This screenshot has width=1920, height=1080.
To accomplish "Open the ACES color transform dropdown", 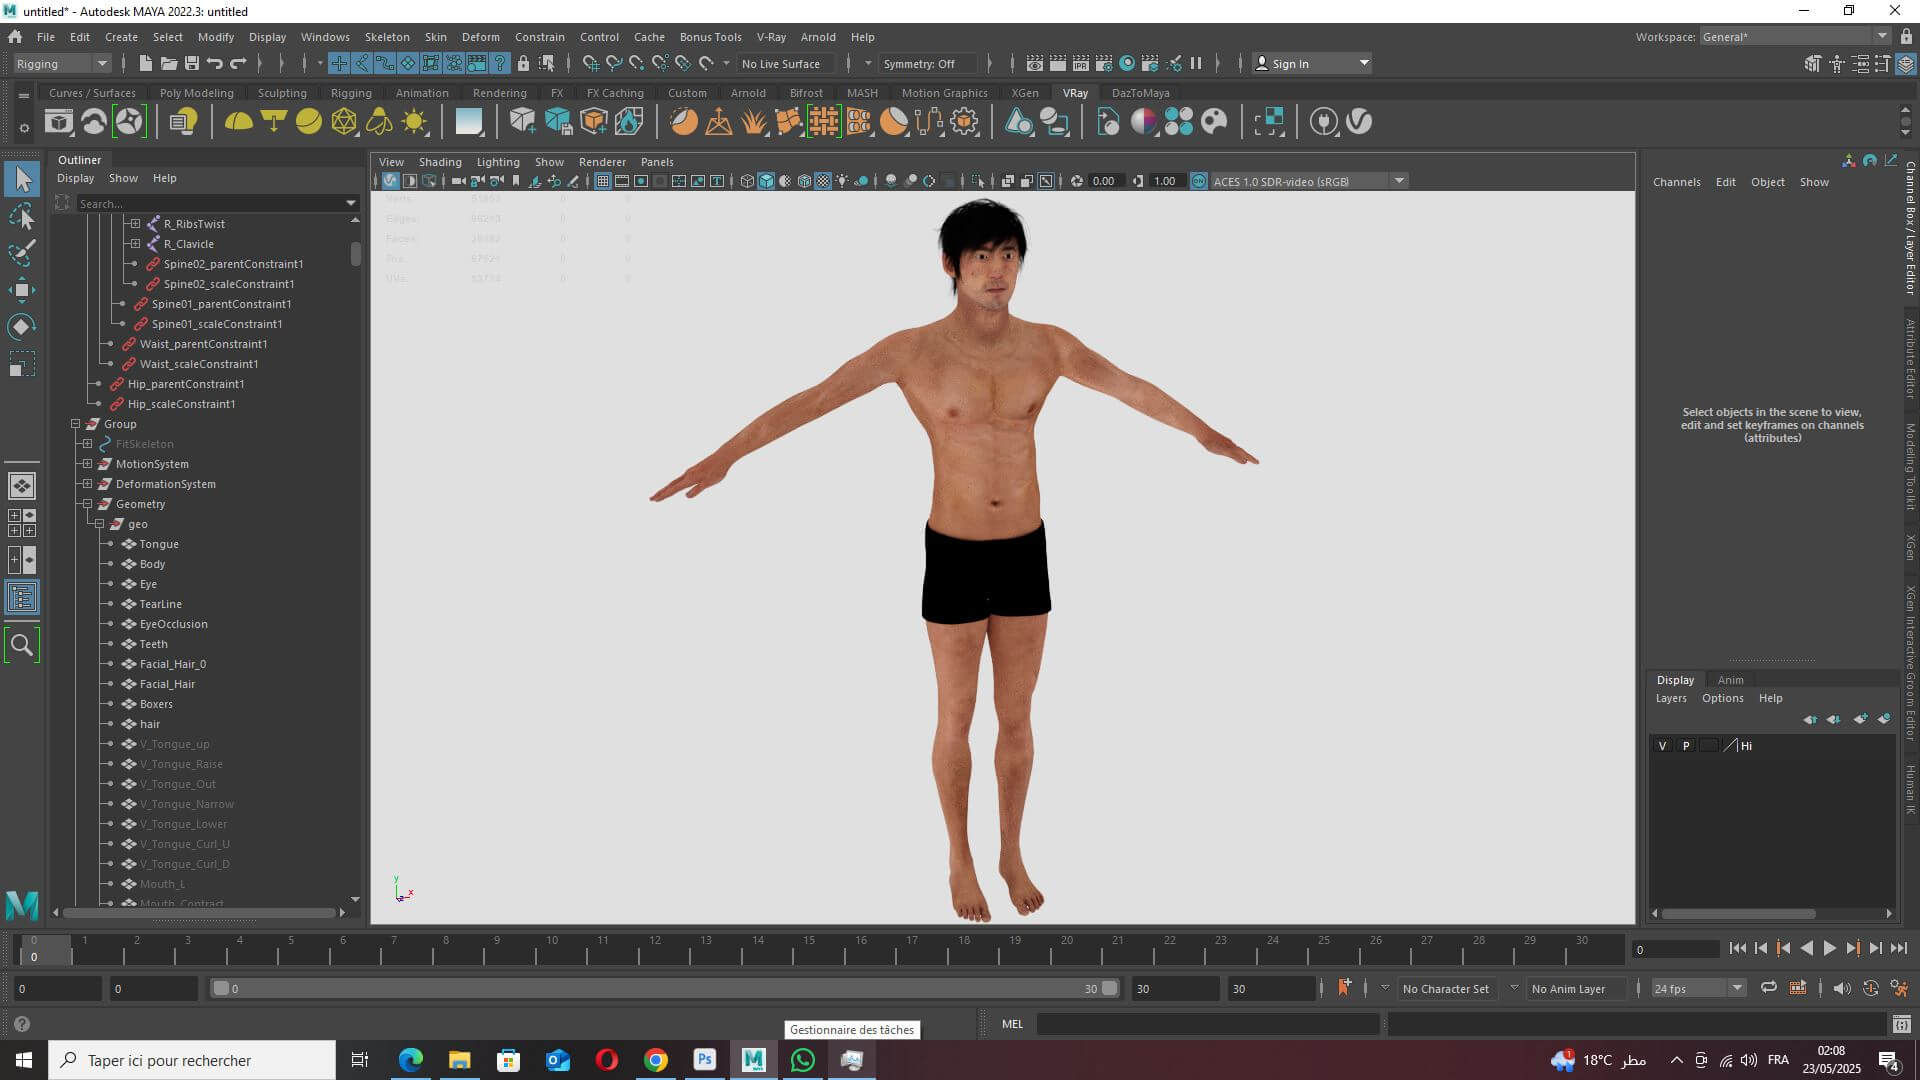I will pyautogui.click(x=1309, y=181).
